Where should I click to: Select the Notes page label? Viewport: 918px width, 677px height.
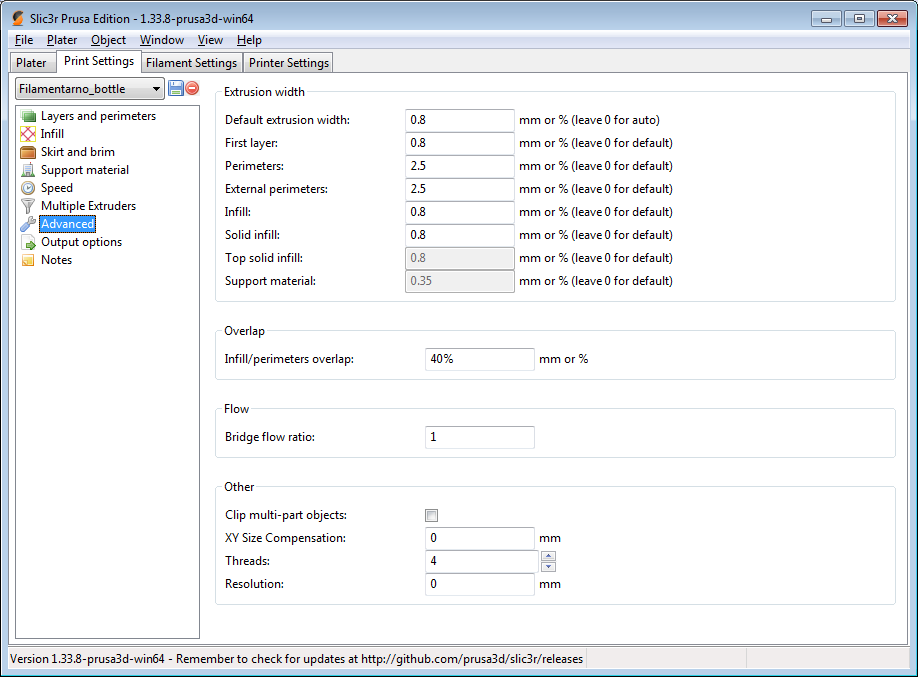point(56,260)
